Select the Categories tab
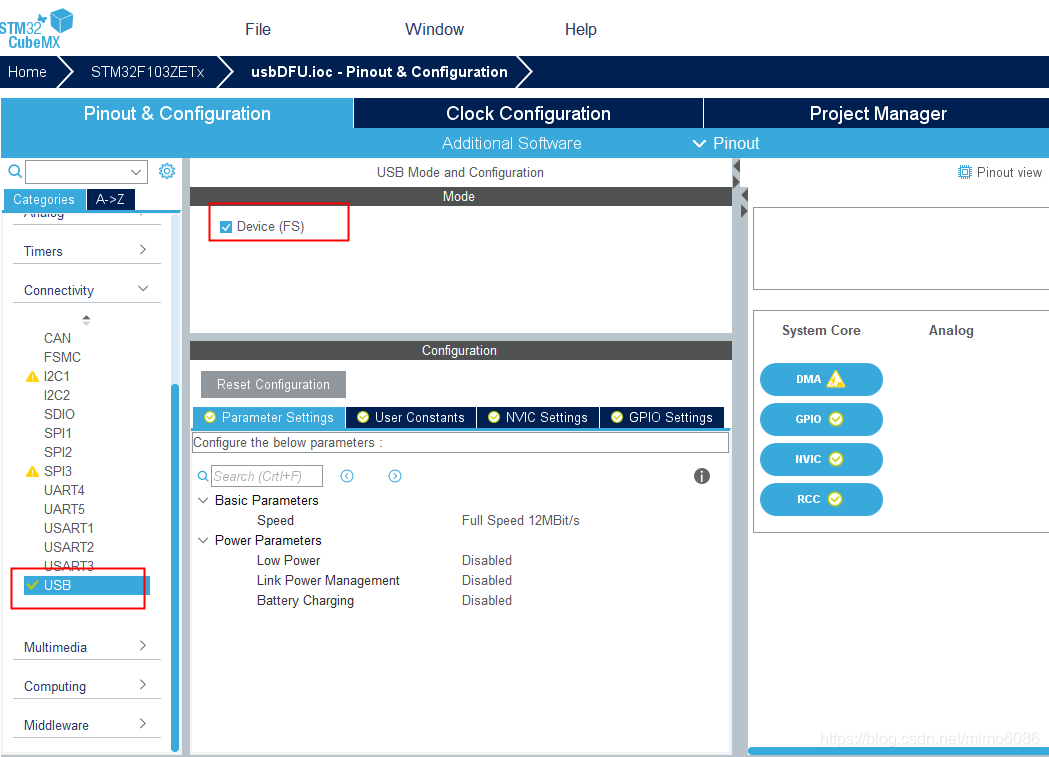Viewport: 1049px width, 757px height. click(x=44, y=199)
